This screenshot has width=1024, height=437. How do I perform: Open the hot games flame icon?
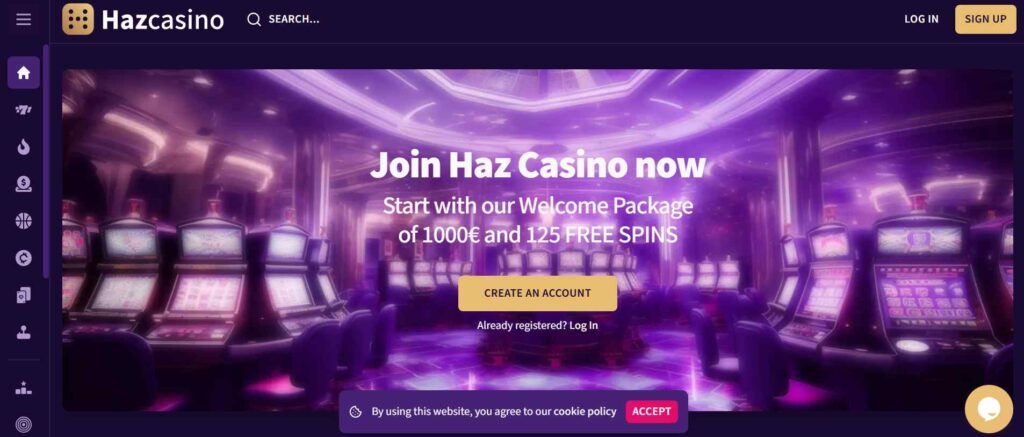click(24, 147)
